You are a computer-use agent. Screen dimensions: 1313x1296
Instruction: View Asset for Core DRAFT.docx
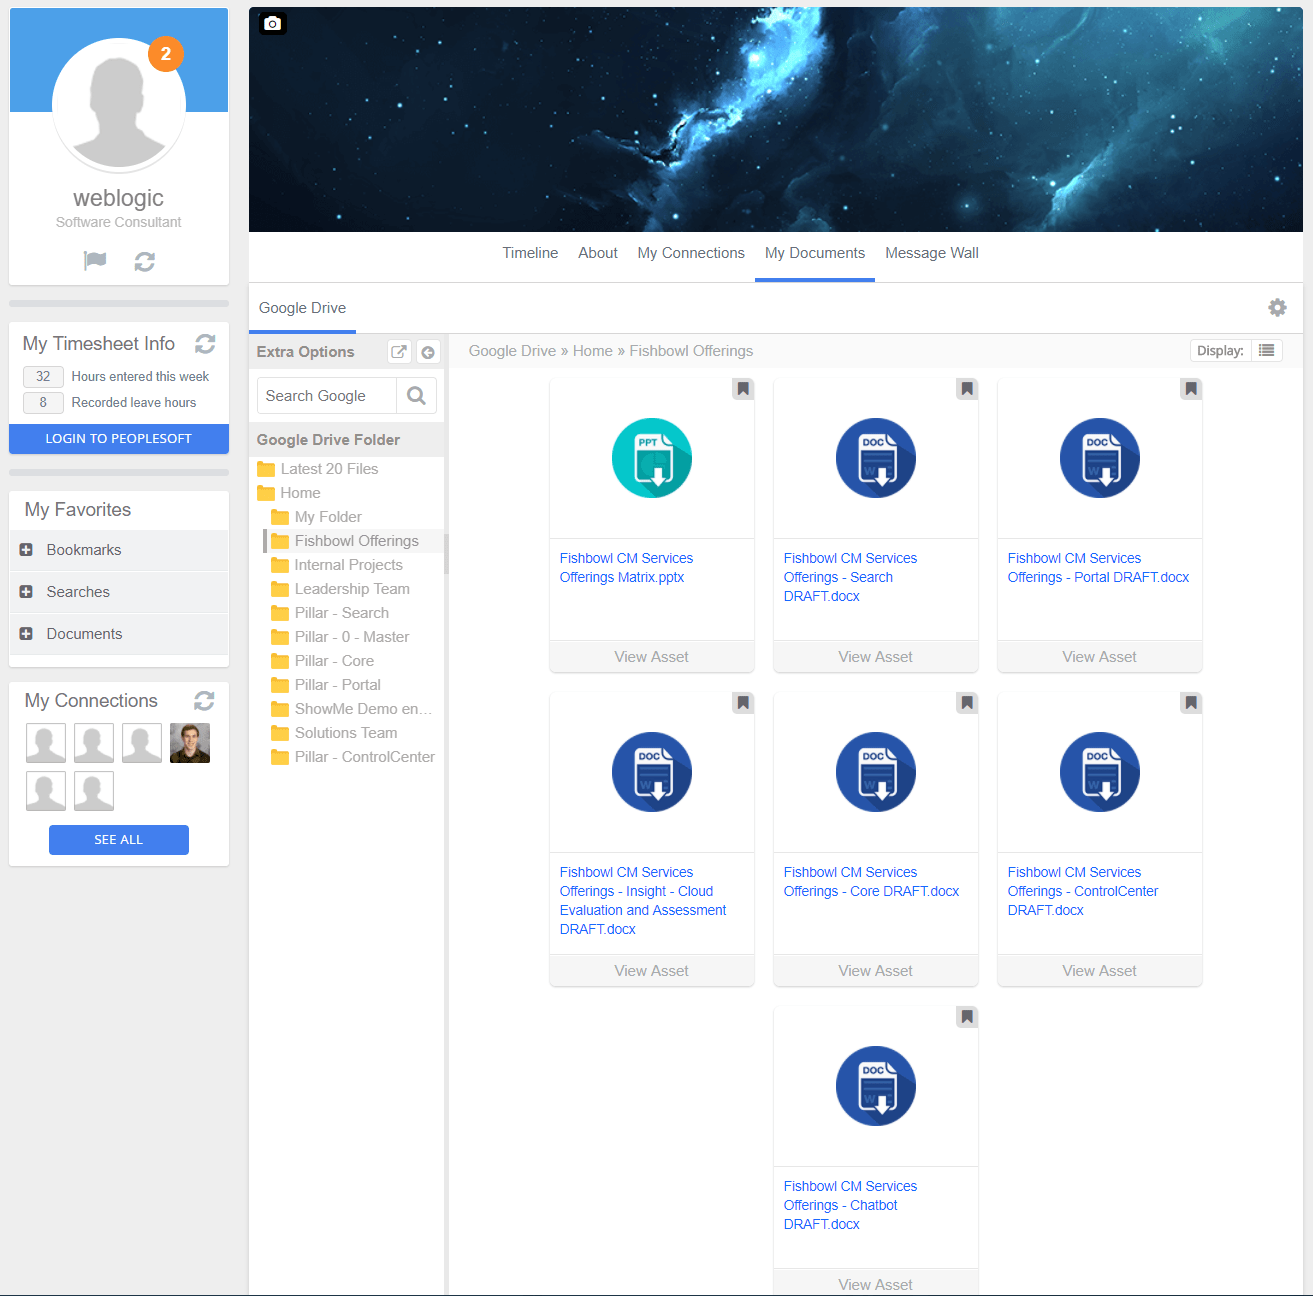point(876,971)
